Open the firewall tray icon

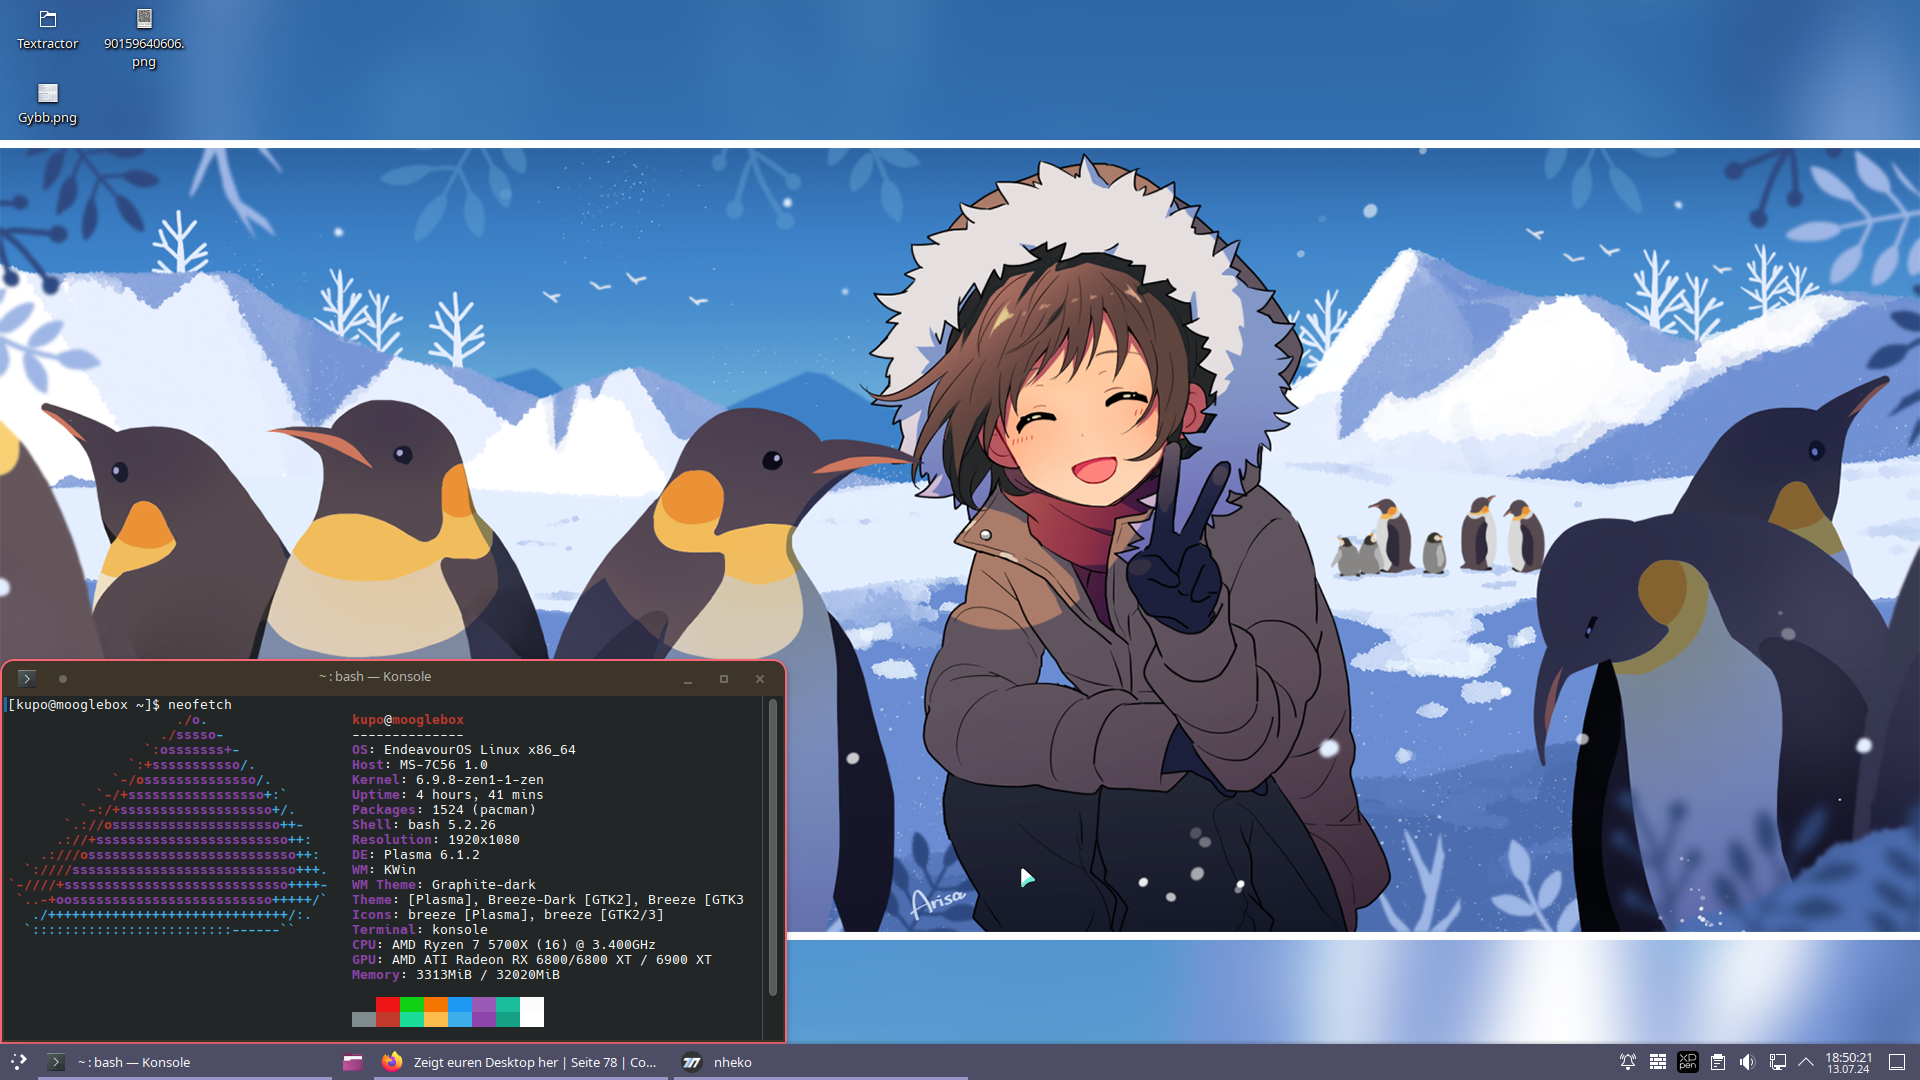(1658, 1062)
